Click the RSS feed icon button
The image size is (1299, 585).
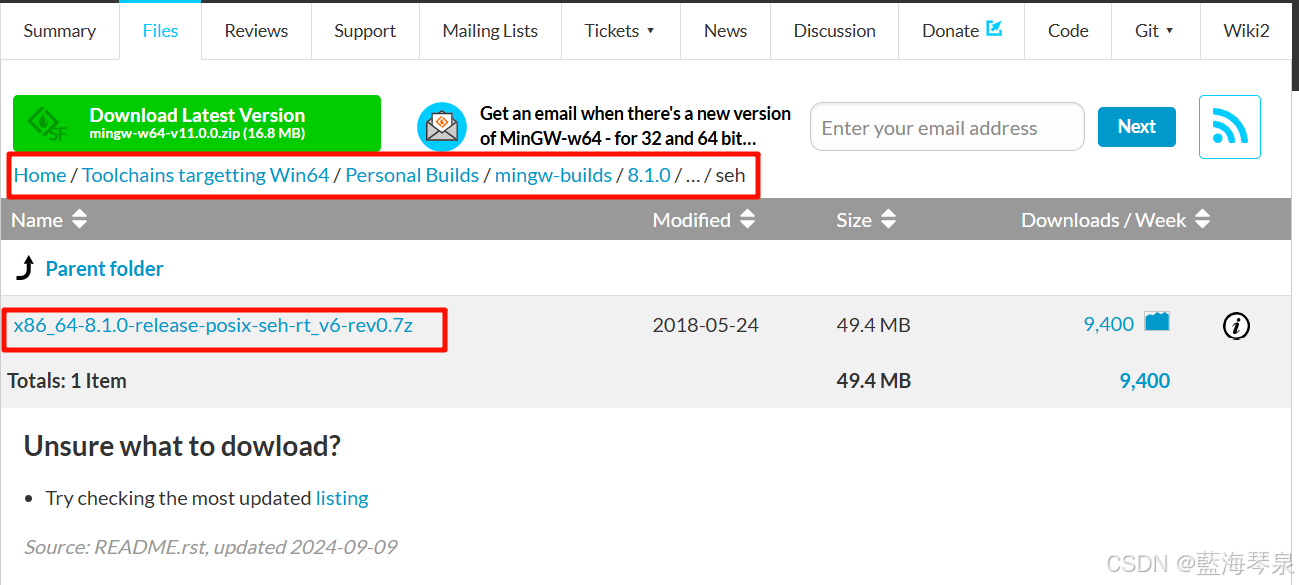point(1229,127)
